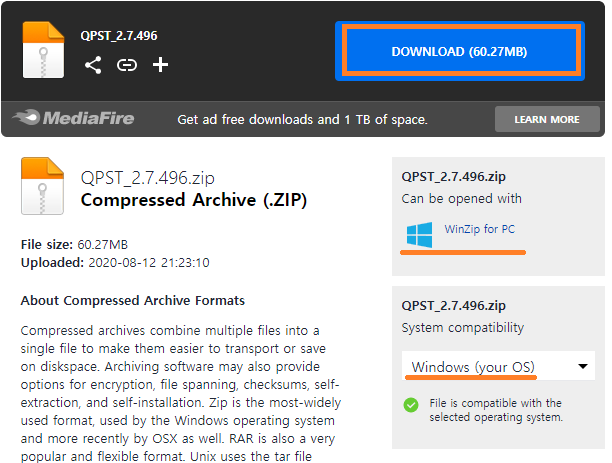The width and height of the screenshot is (612, 463).
Task: Download the 60.27MB file
Action: coord(460,51)
